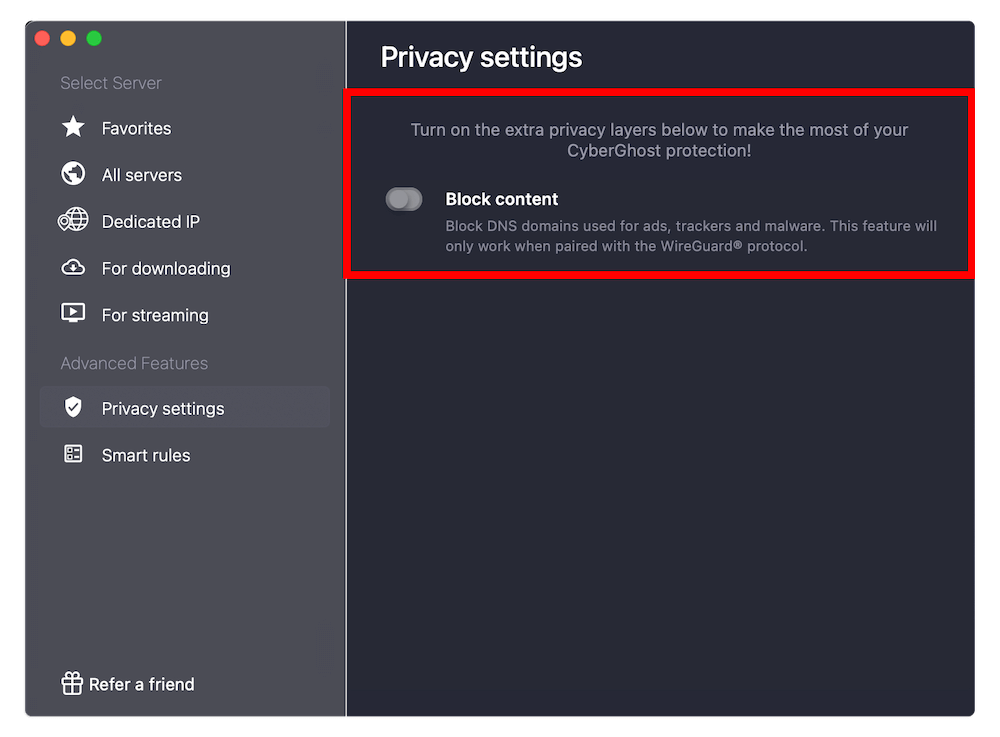Viewport: 1000px width, 737px height.
Task: Click the Privacy settings shield icon
Action: click(x=73, y=407)
